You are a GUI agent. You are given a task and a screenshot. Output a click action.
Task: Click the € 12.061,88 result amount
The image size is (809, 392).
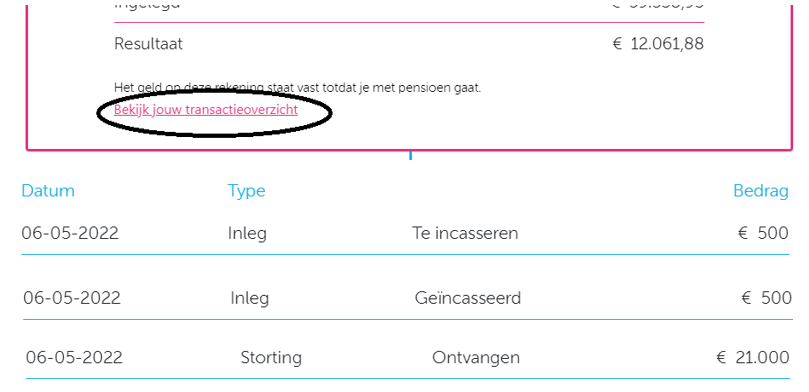[658, 44]
